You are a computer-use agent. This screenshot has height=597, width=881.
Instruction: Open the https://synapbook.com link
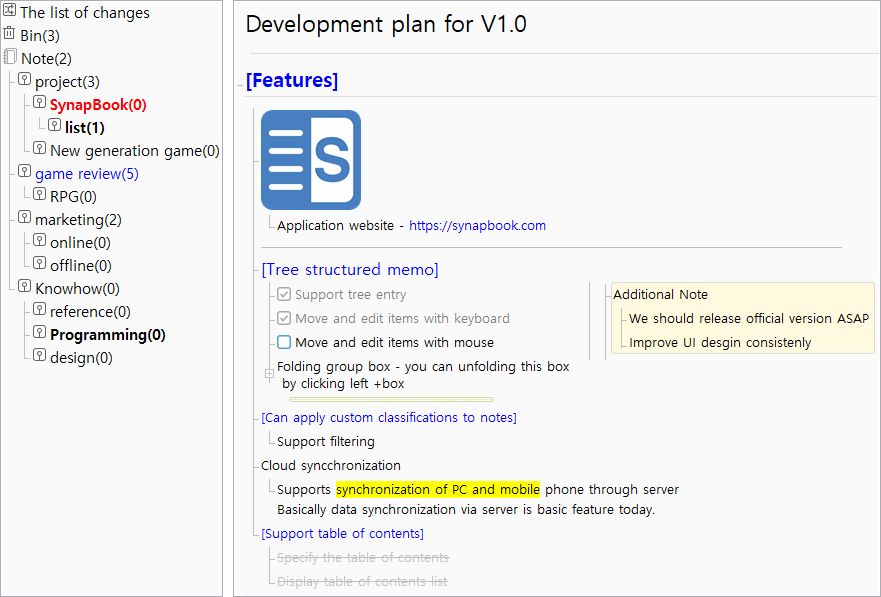coord(477,226)
